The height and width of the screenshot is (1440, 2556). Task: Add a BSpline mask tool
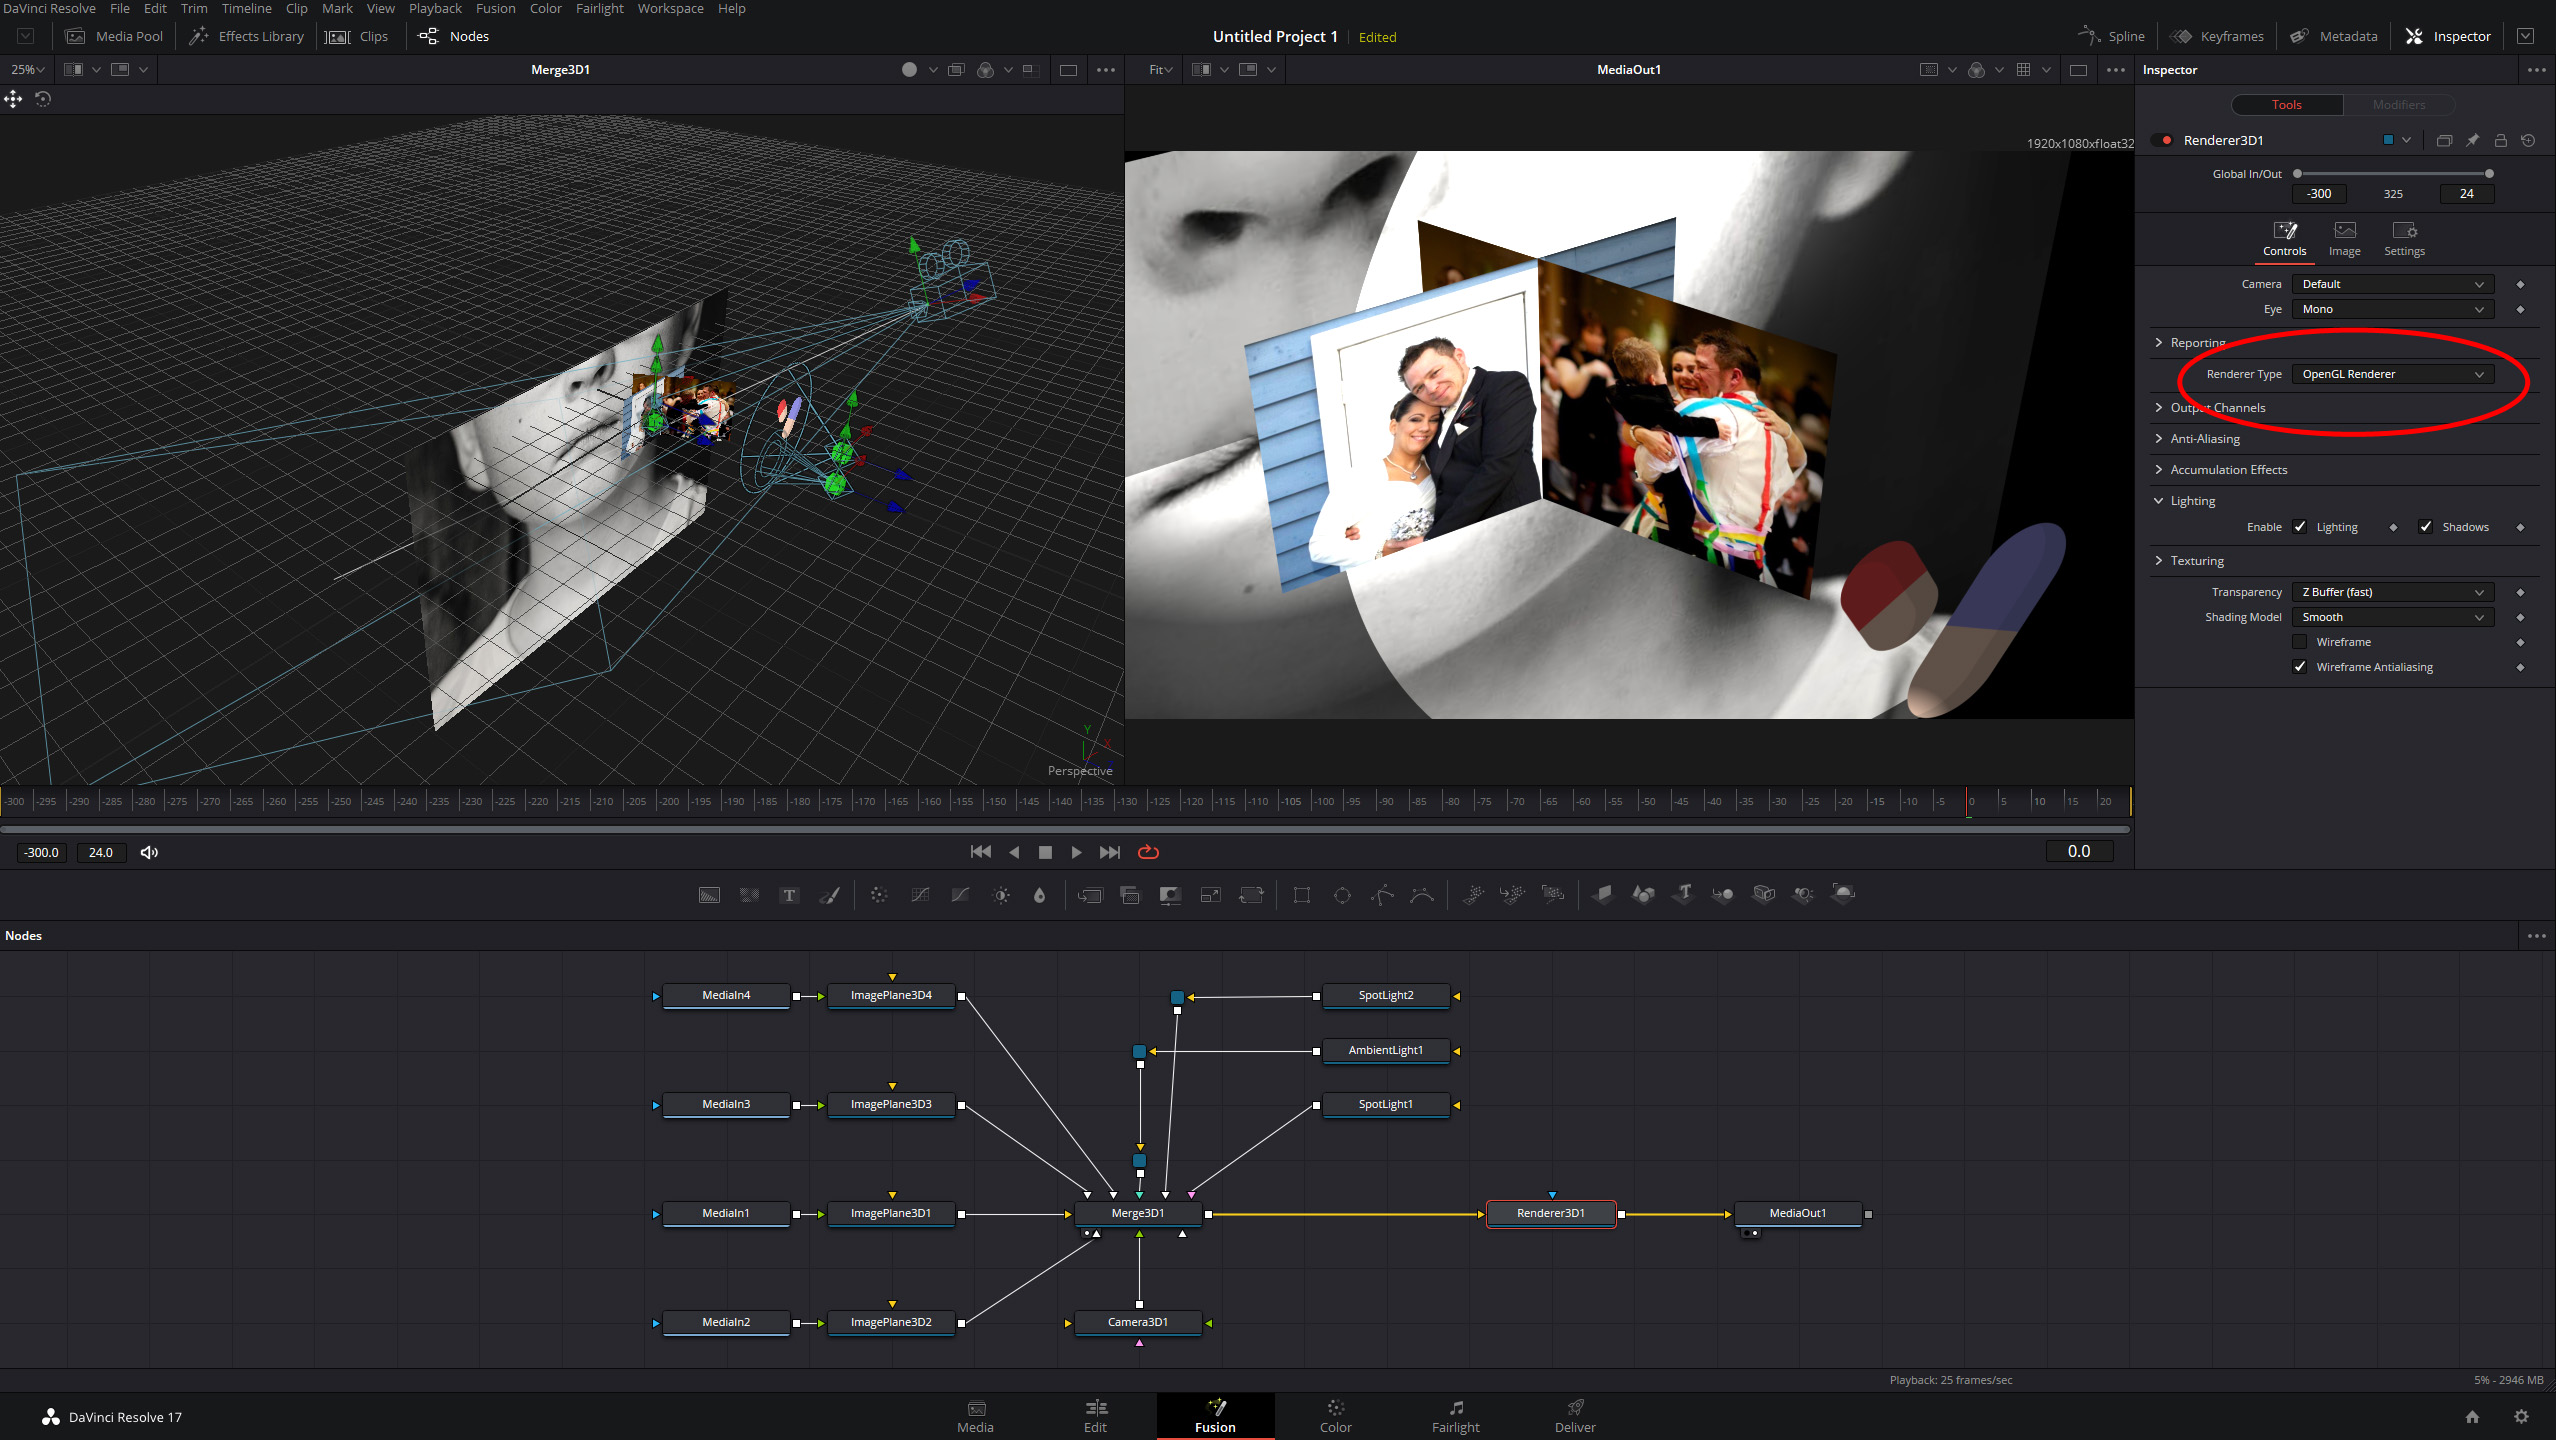point(1422,895)
